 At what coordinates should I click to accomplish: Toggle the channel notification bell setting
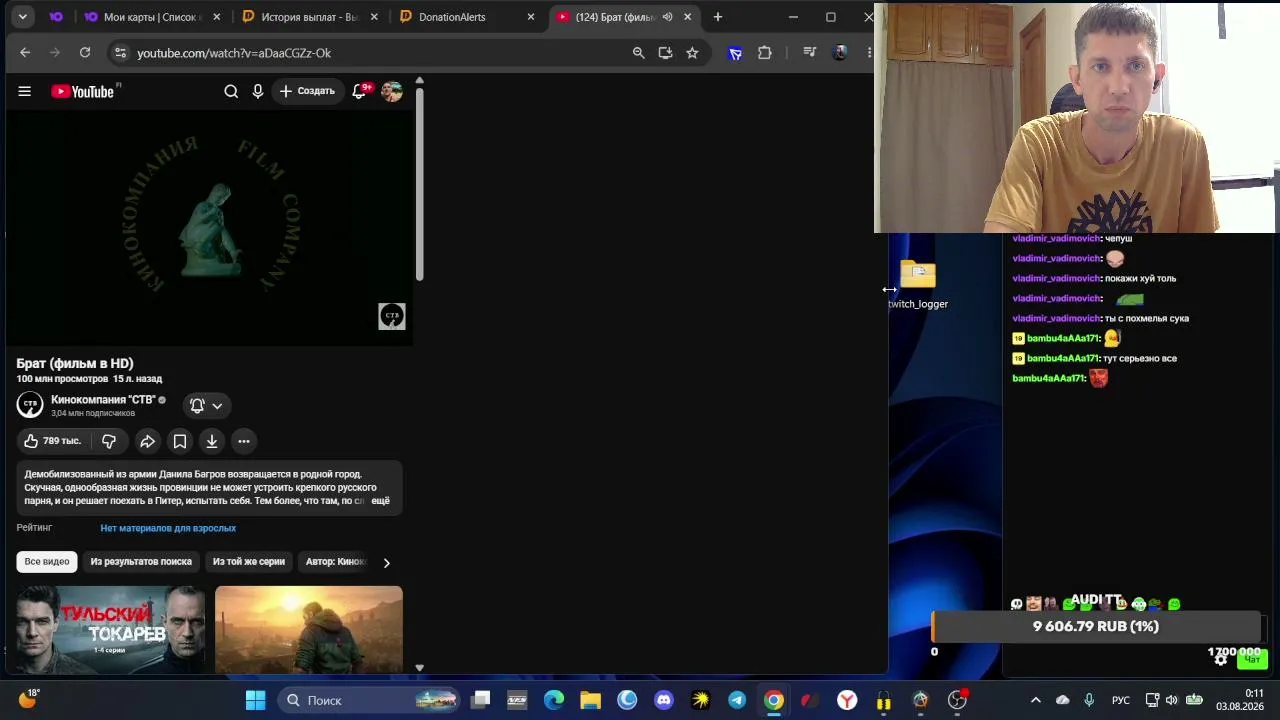206,405
